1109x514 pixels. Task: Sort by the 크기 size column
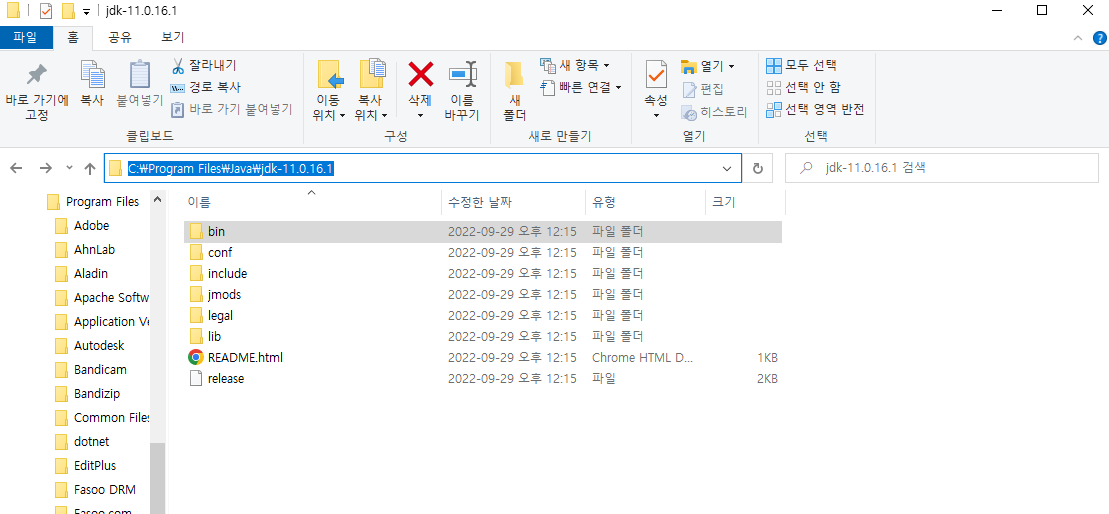745,202
